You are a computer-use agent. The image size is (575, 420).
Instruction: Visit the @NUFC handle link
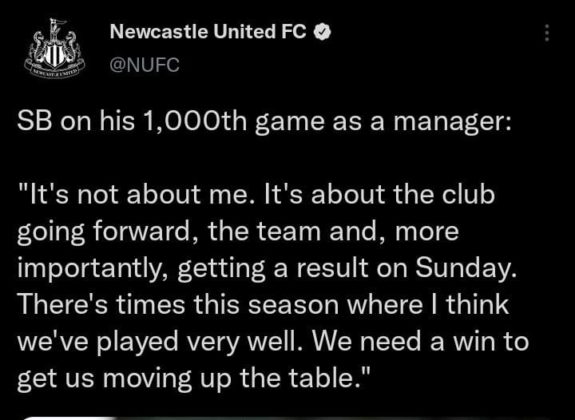[x=144, y=66]
